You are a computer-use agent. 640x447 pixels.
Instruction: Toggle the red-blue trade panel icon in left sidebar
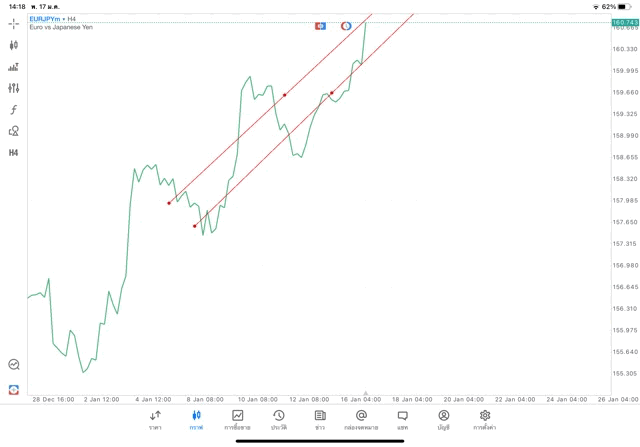[14, 389]
